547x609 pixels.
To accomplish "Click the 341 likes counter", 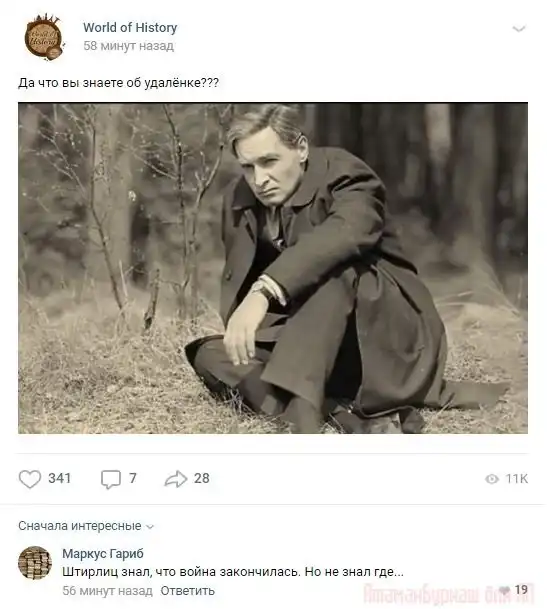I will tap(60, 478).
